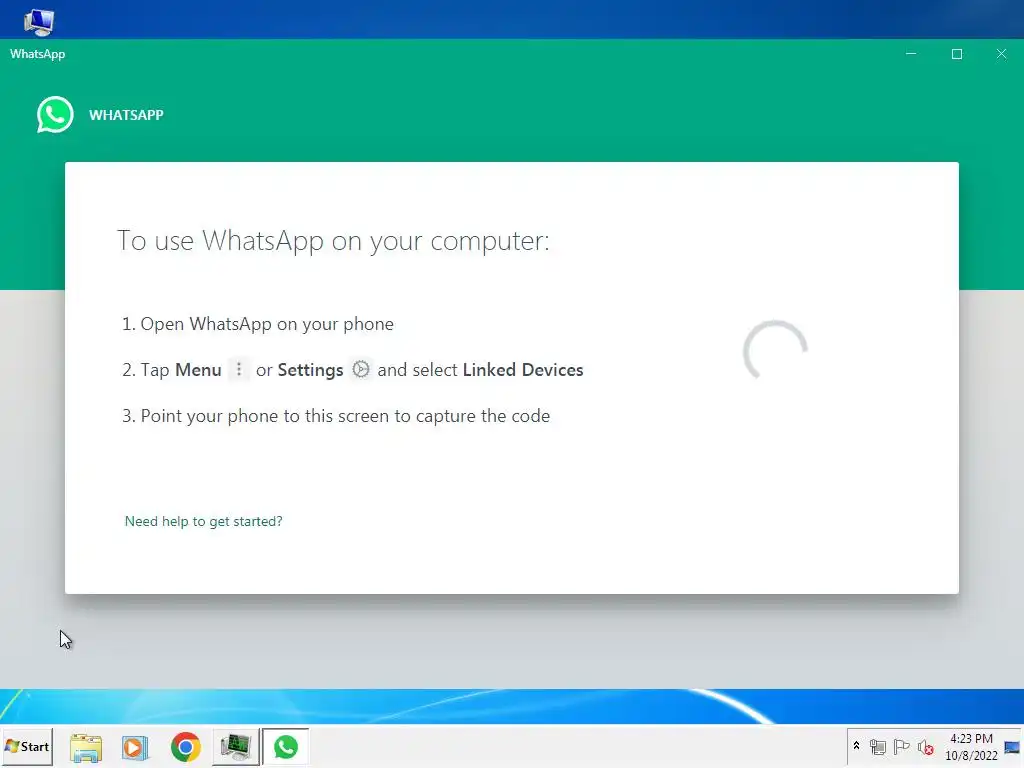Open the clock showing 4:23 PM

[x=971, y=746]
